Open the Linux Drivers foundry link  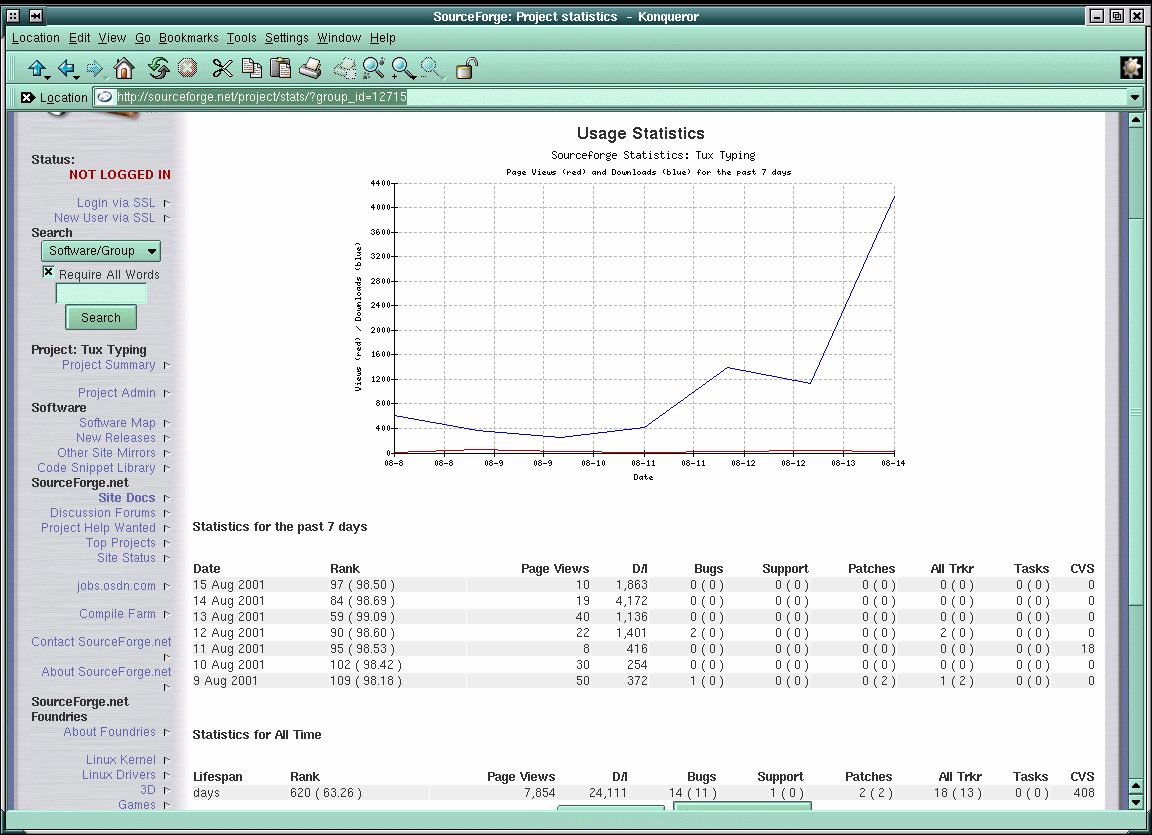point(118,775)
